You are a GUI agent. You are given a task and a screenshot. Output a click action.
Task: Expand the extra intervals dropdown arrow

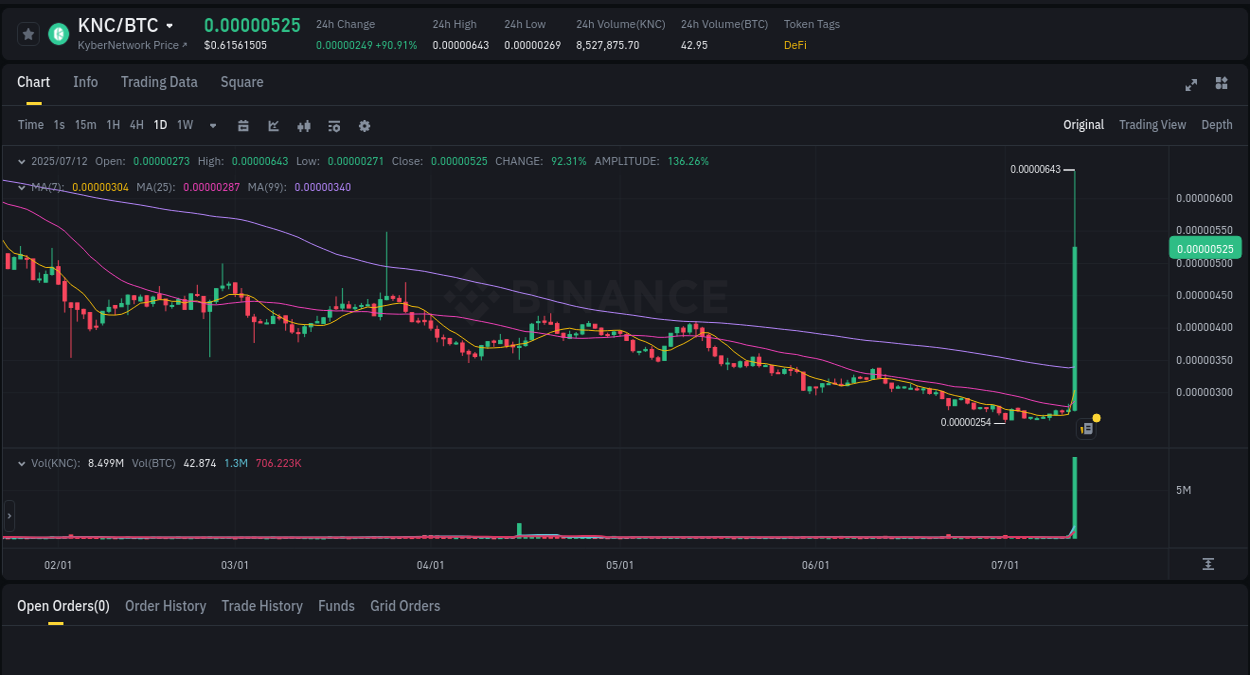pos(211,126)
